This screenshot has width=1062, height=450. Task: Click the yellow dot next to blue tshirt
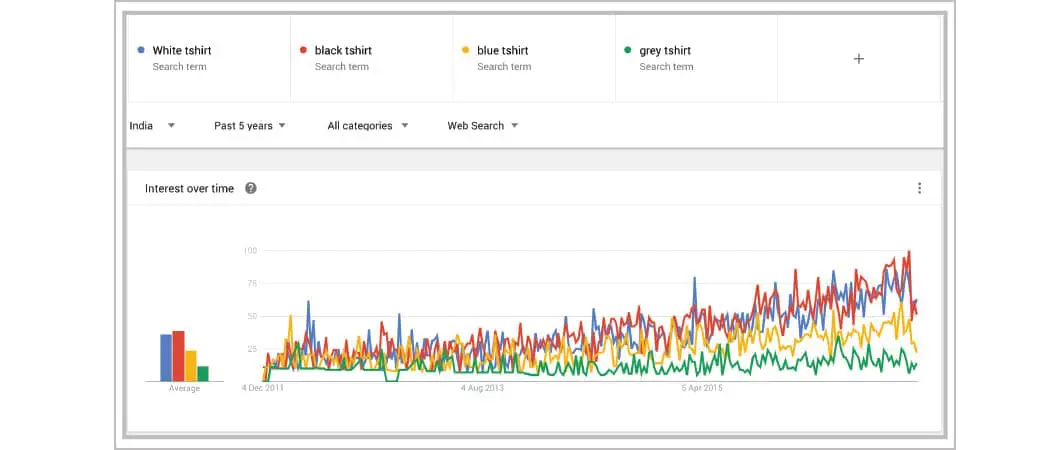tap(465, 50)
